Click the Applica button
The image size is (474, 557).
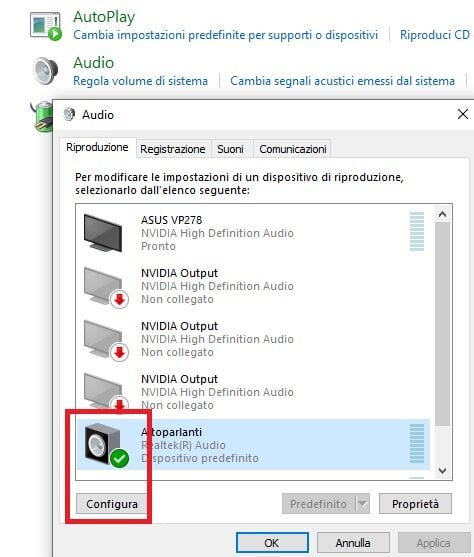click(x=434, y=543)
